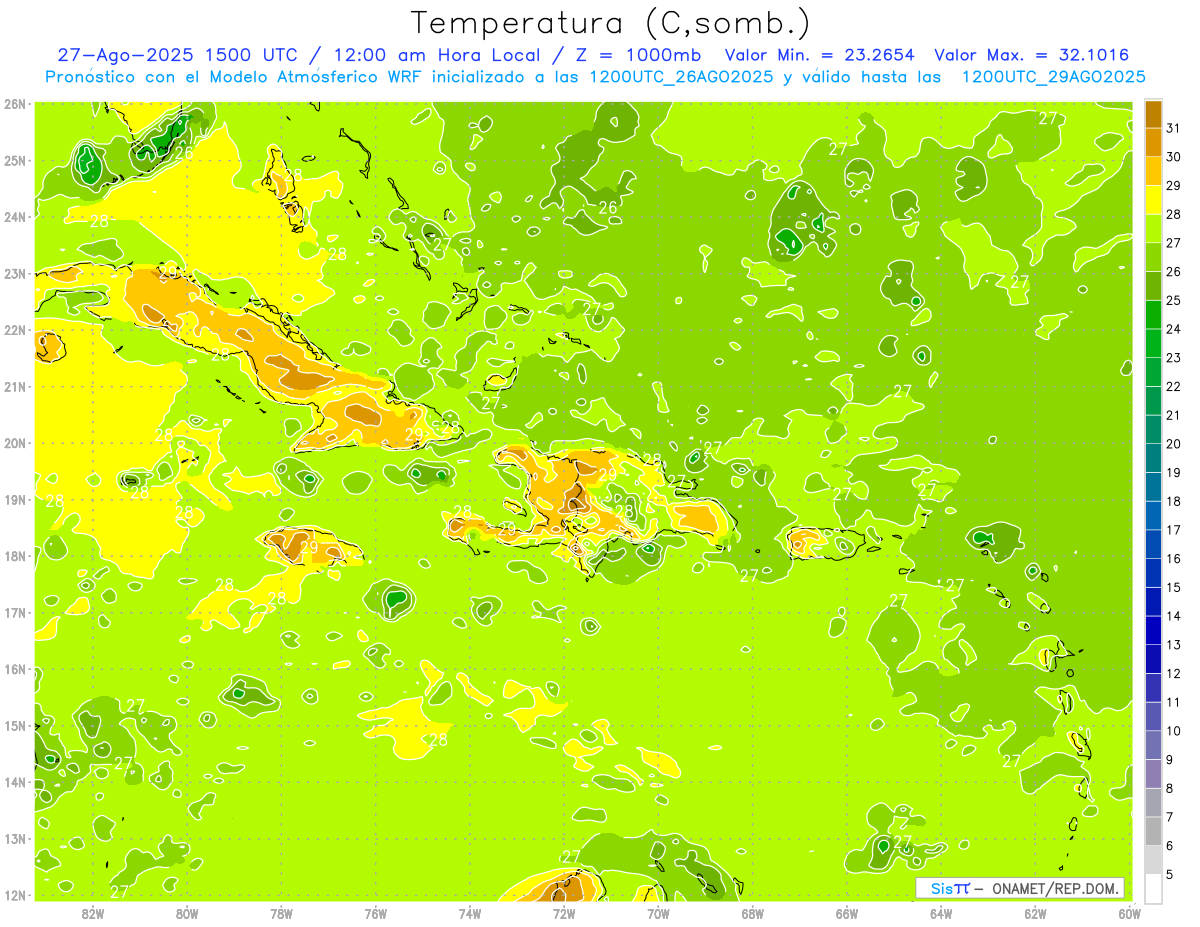The width and height of the screenshot is (1200, 927).
Task: Click the 25N latitude axis label
Action: coord(15,160)
